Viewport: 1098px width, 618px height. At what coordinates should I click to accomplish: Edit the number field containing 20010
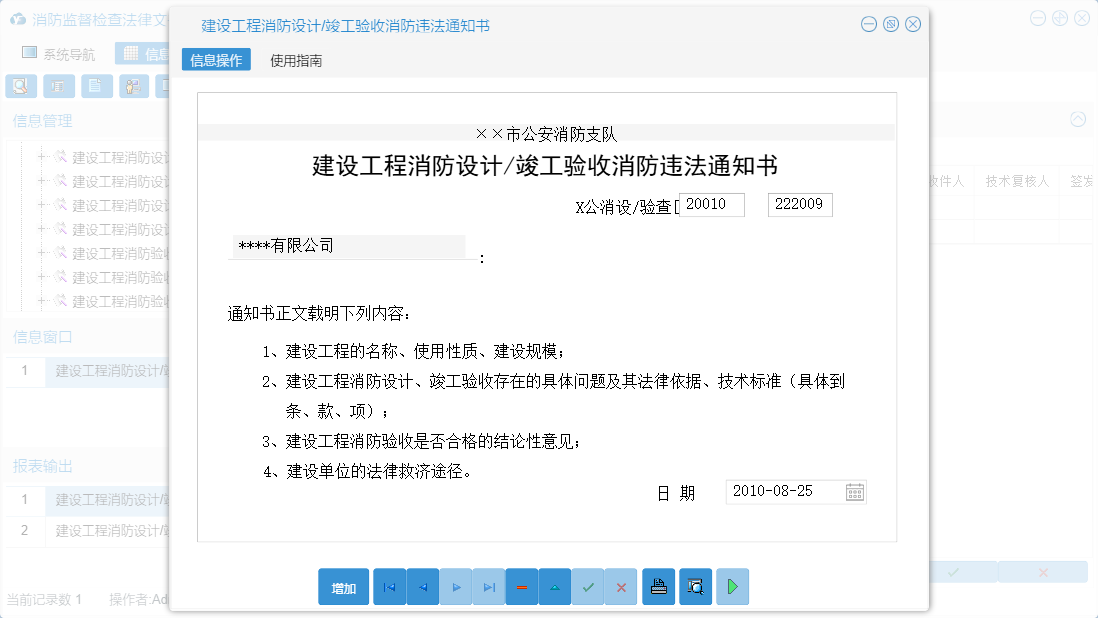point(710,204)
